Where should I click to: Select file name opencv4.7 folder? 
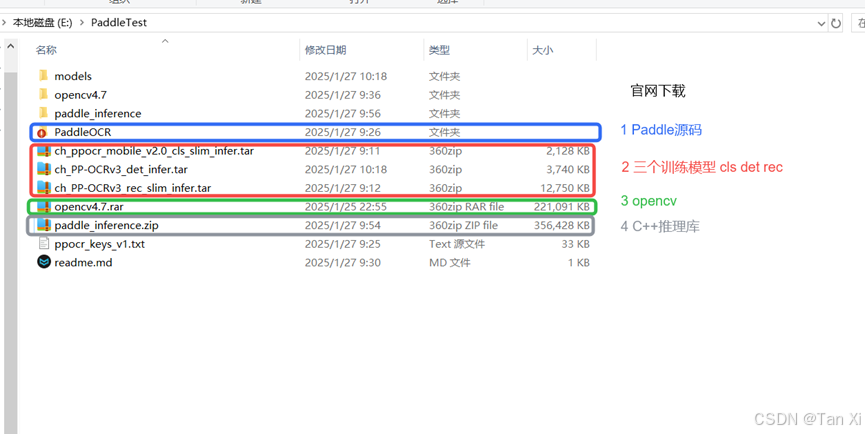pos(81,95)
